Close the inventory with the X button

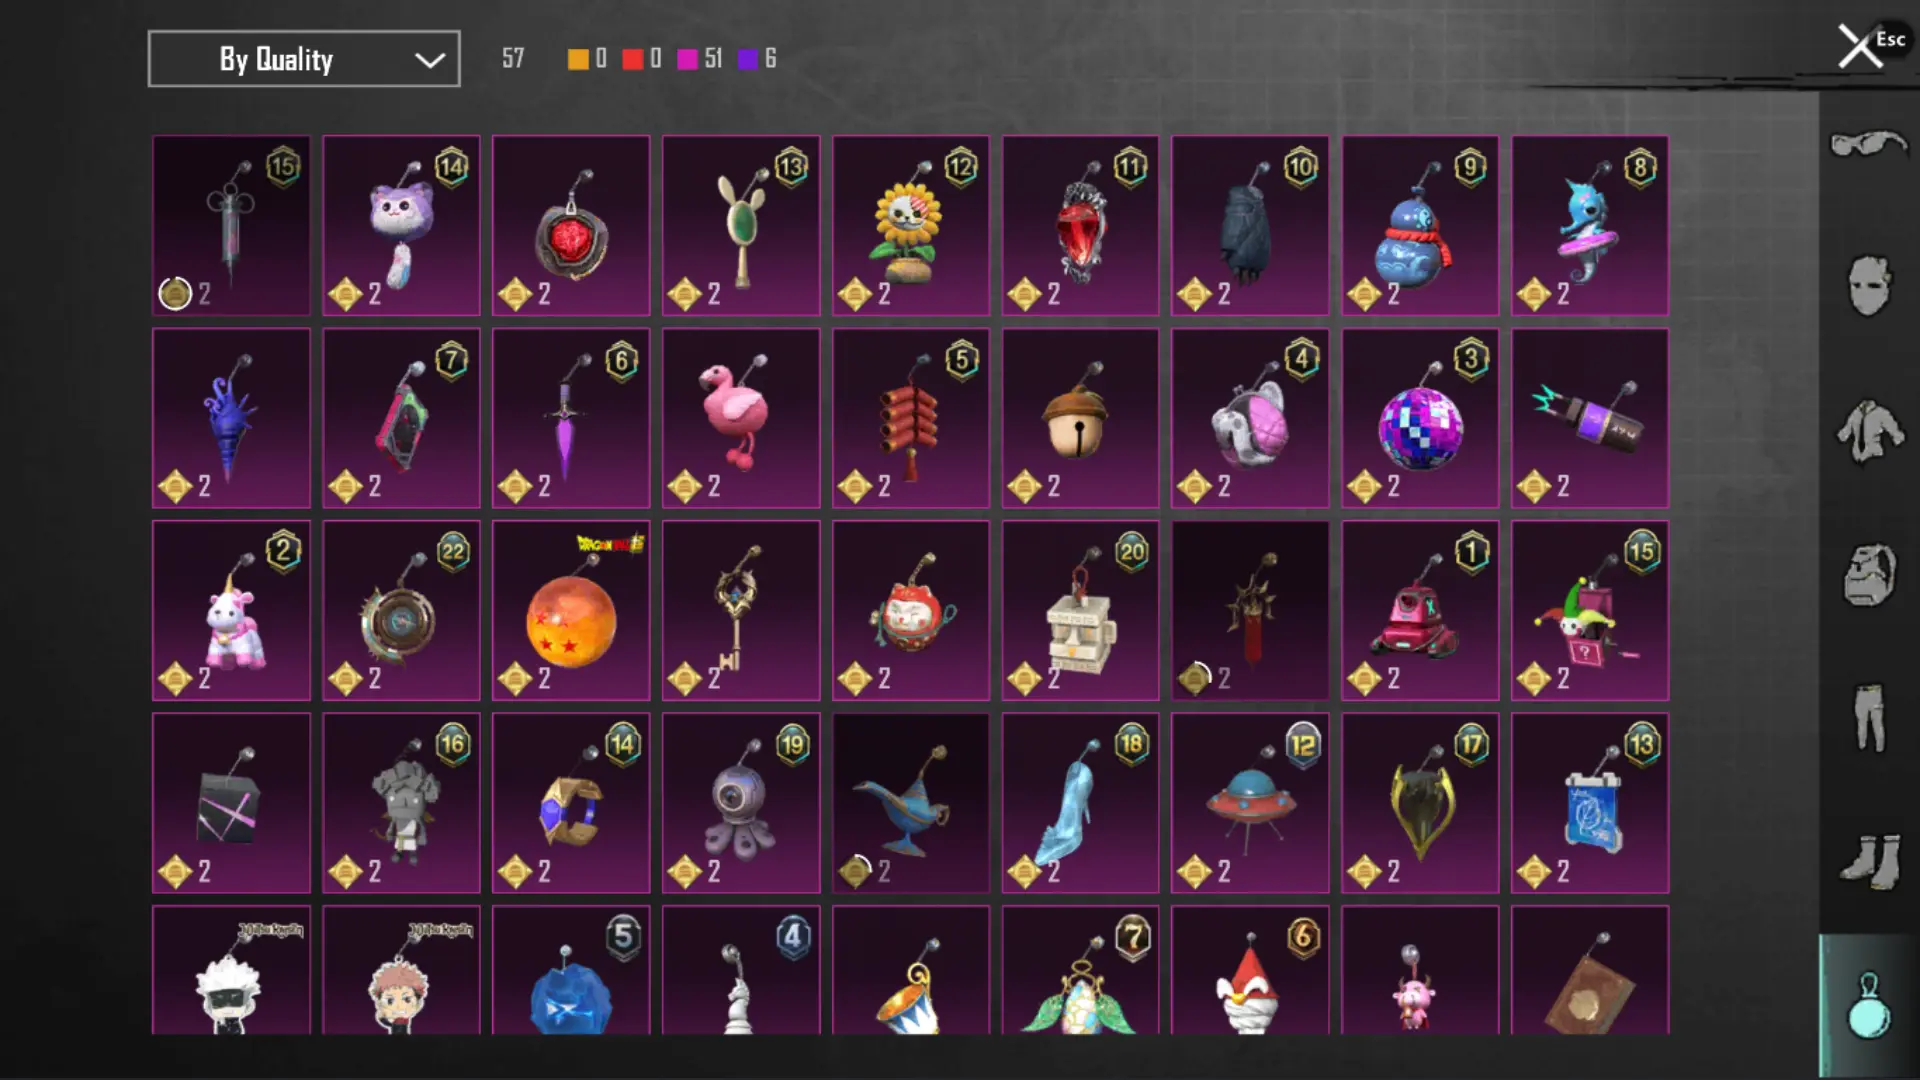point(1860,46)
